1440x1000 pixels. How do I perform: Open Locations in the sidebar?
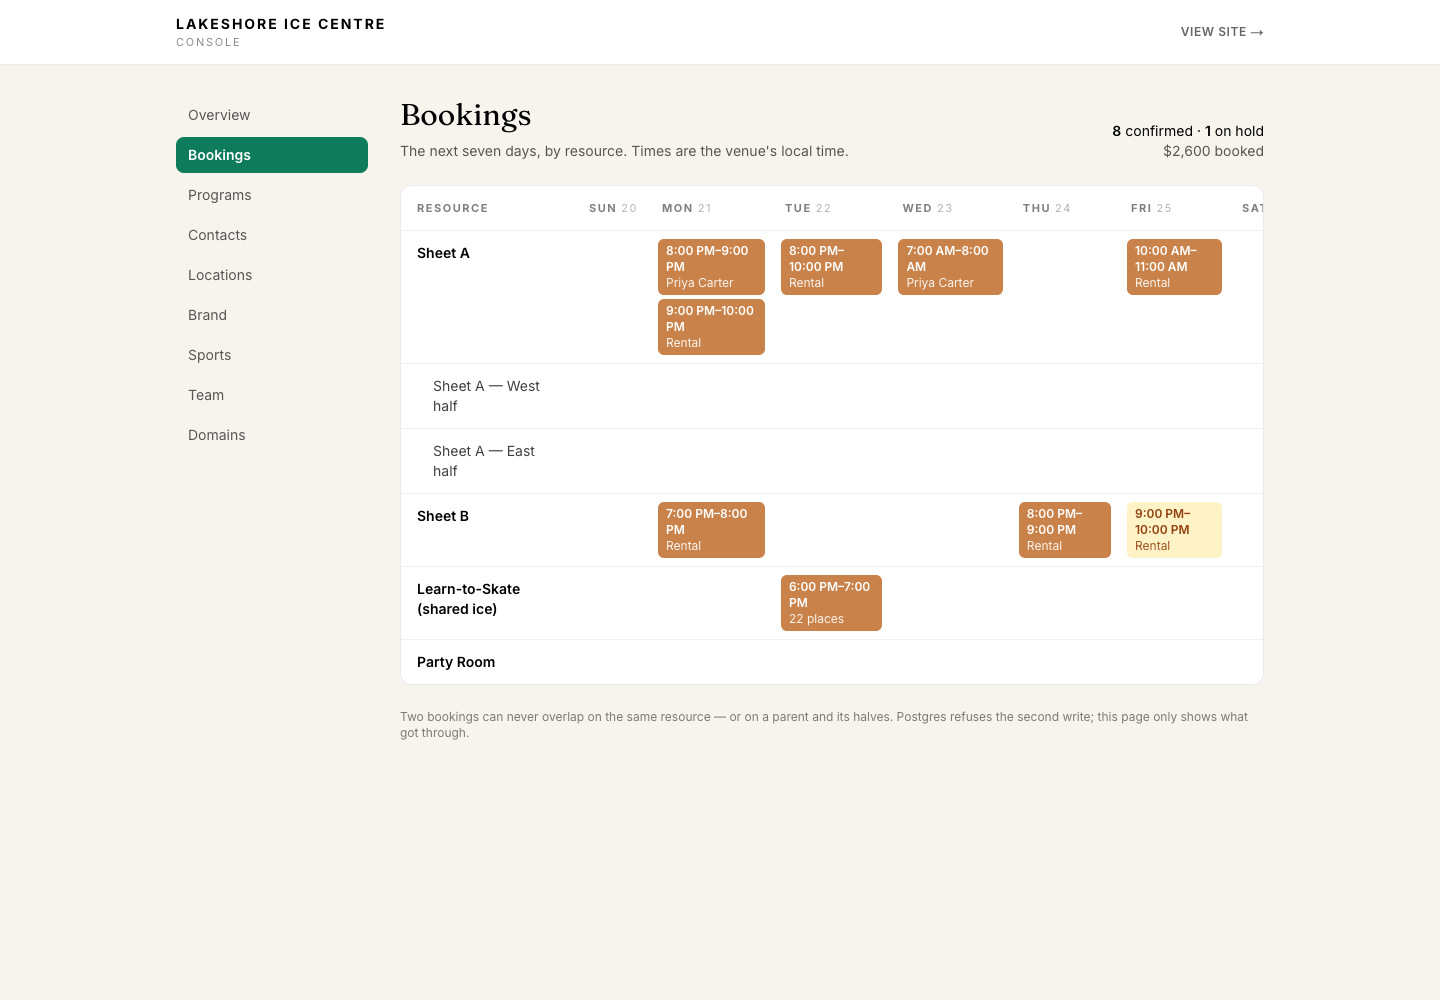point(272,275)
